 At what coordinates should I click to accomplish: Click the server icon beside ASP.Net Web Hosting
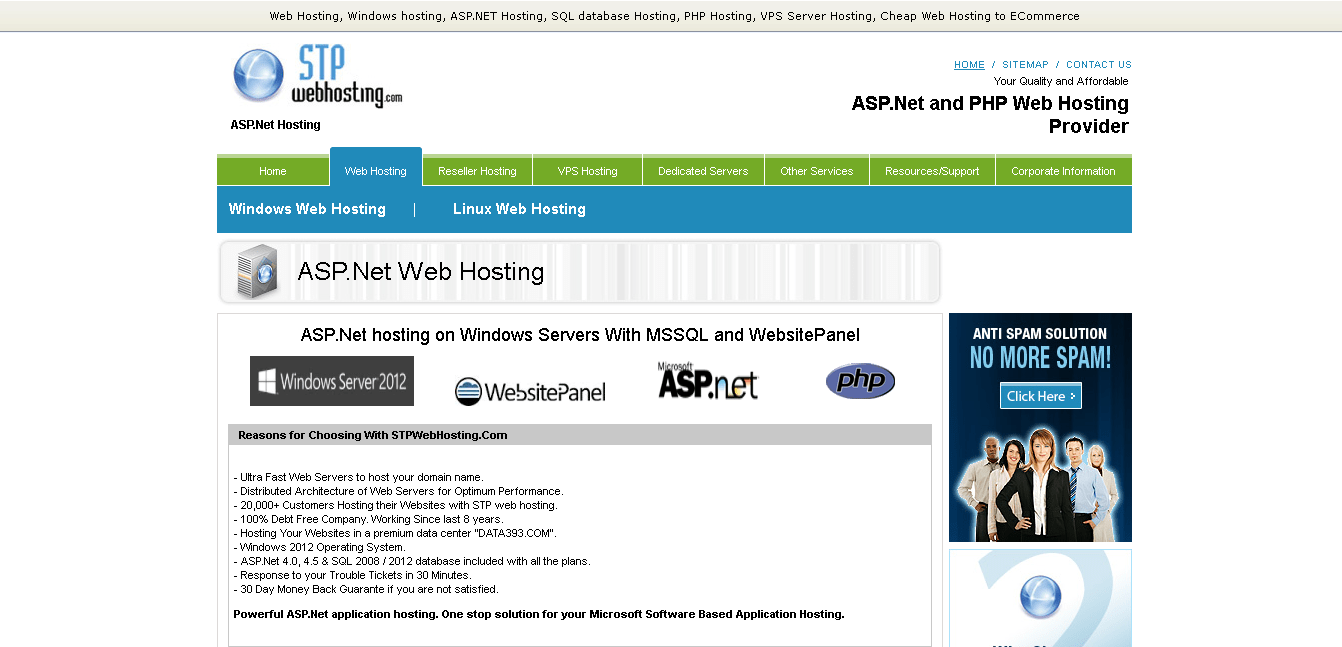[257, 272]
